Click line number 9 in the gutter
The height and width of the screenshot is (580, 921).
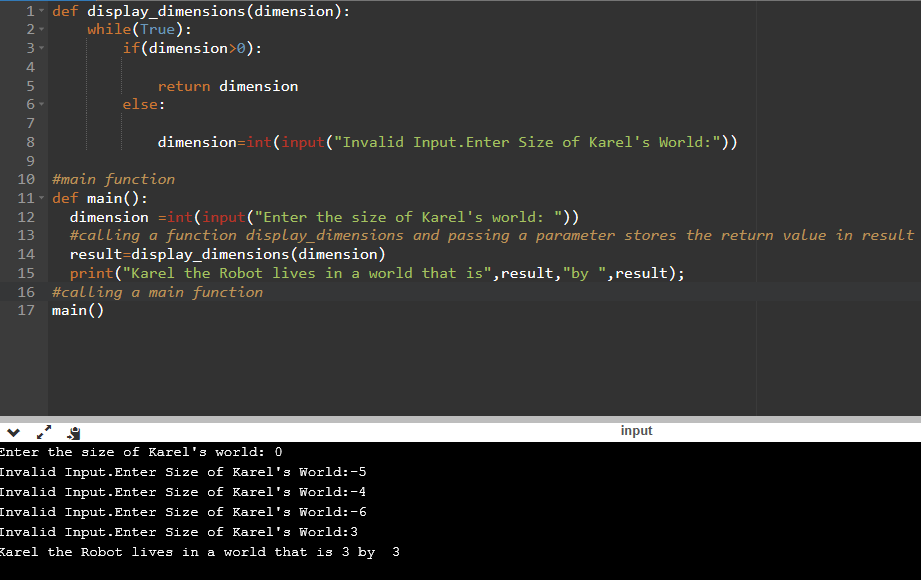point(31,161)
